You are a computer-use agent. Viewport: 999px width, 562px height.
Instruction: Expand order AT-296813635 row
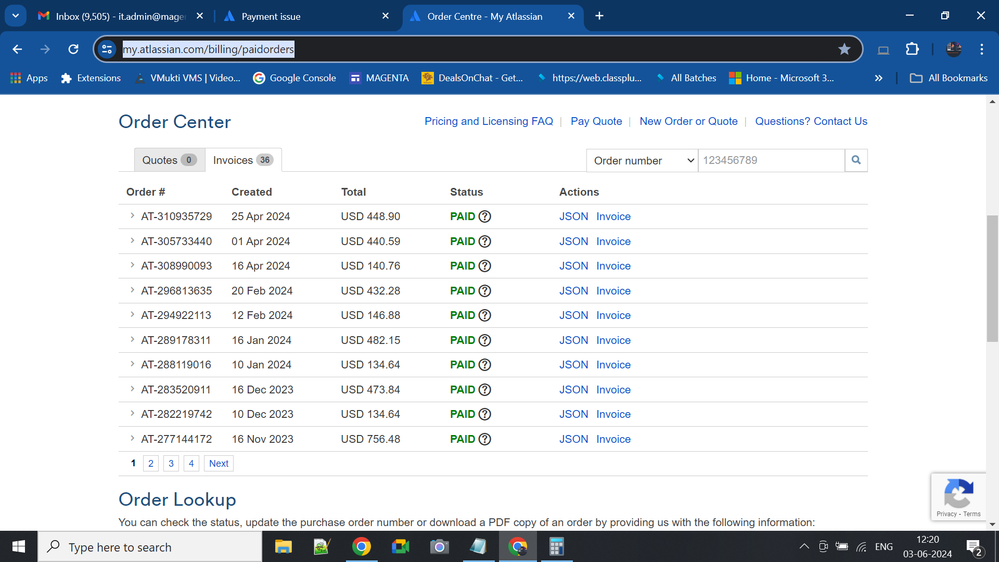click(133, 290)
